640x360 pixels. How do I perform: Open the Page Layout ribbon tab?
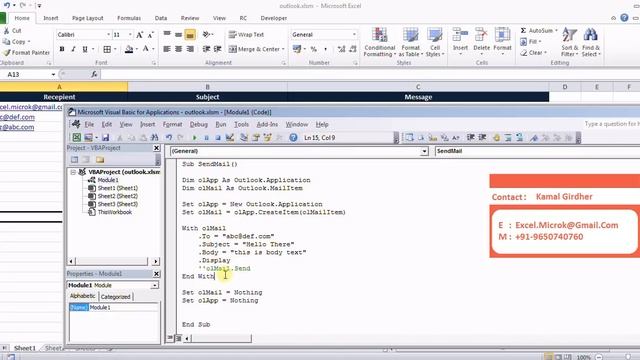(x=87, y=18)
